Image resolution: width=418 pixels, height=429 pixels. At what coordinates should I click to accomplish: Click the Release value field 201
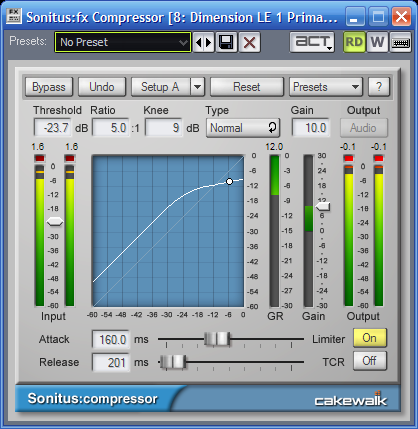[111, 362]
